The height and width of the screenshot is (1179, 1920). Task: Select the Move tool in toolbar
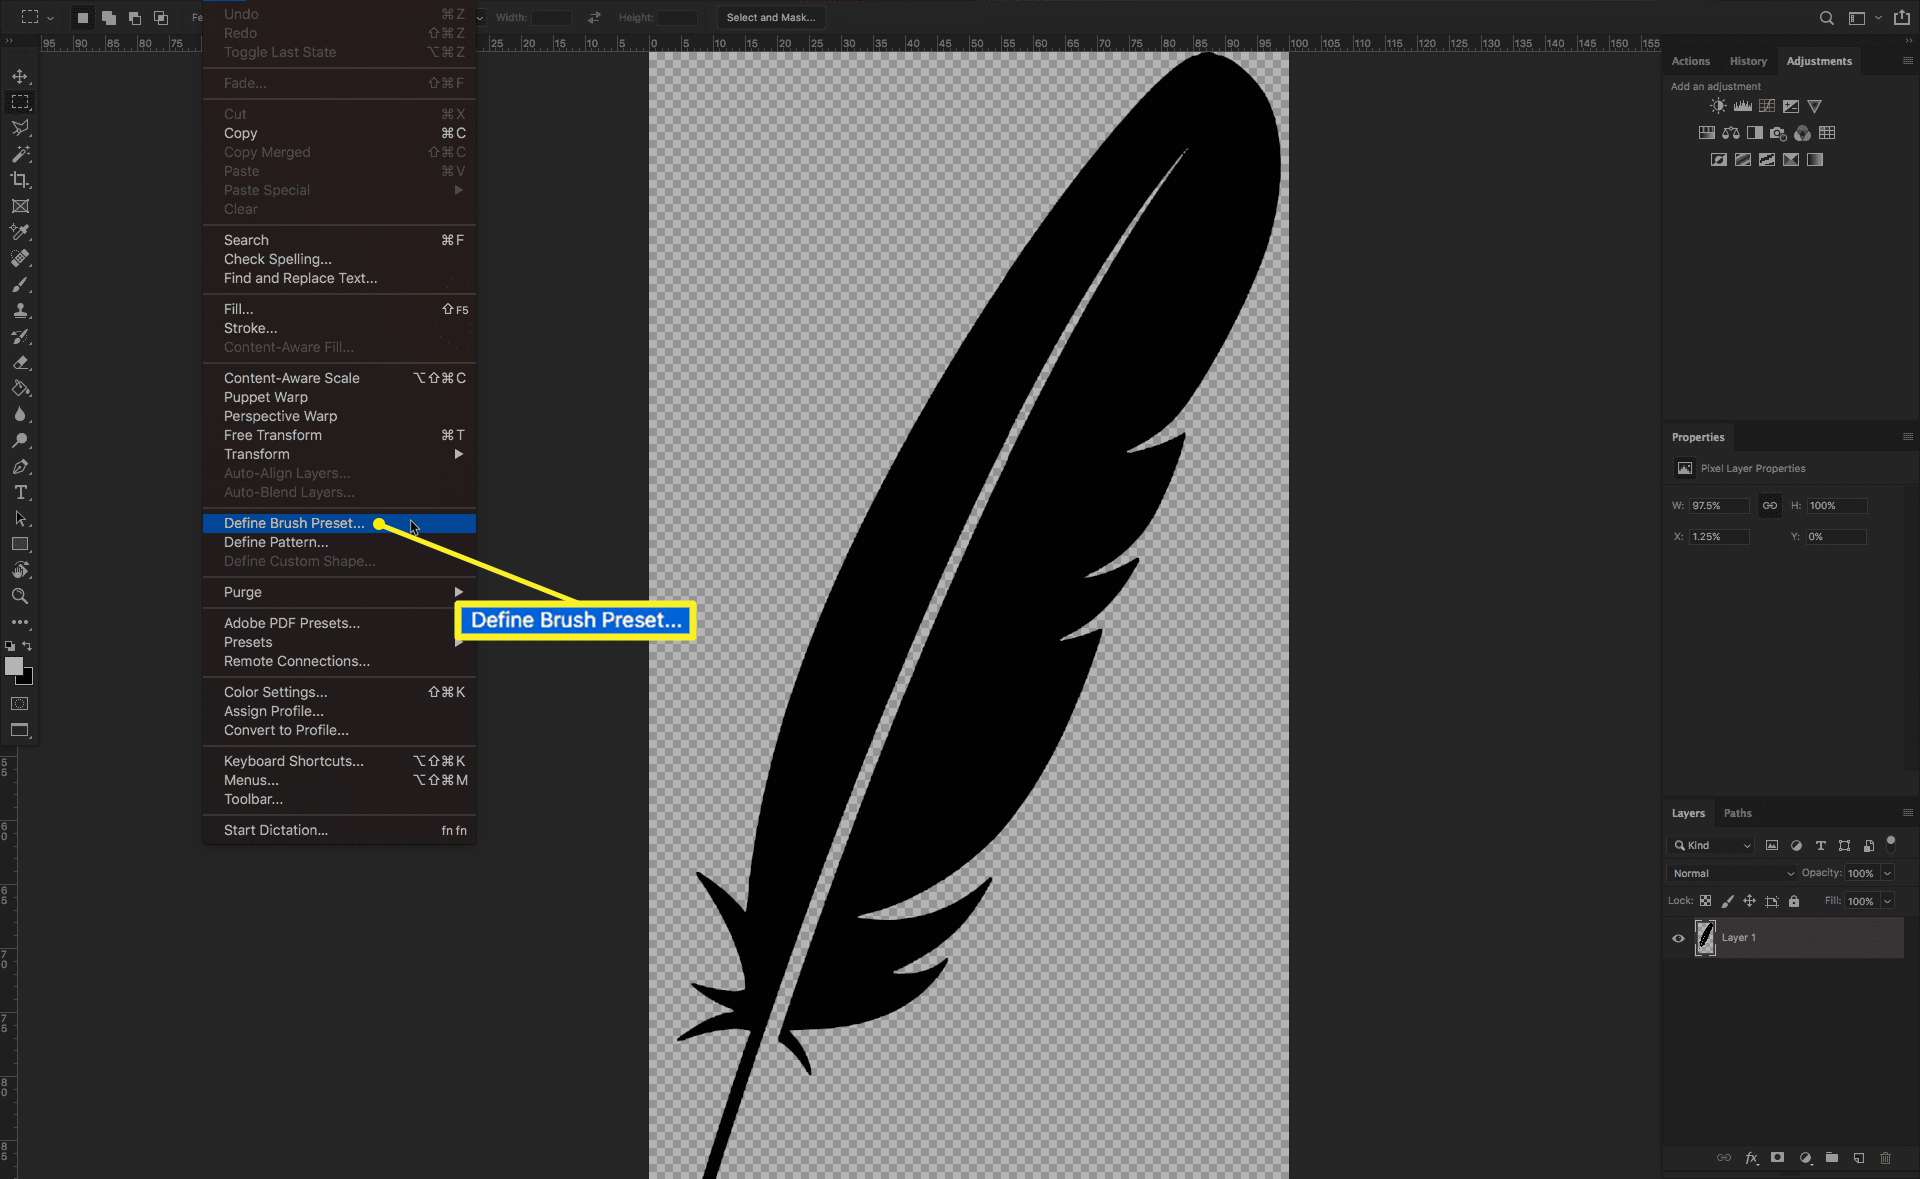(19, 77)
